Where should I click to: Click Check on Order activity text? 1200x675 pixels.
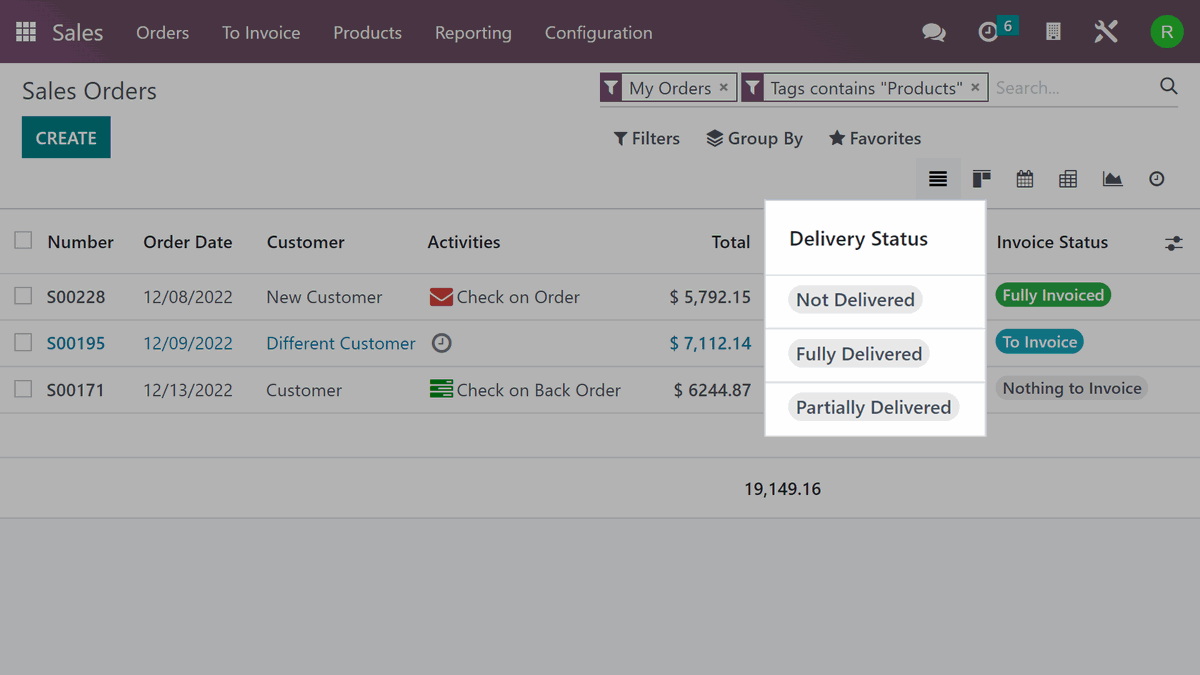click(x=518, y=297)
